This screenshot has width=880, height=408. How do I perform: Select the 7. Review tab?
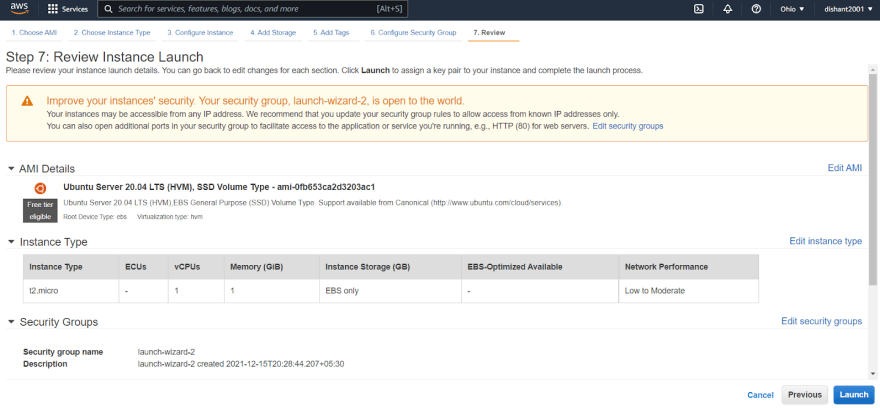point(489,33)
